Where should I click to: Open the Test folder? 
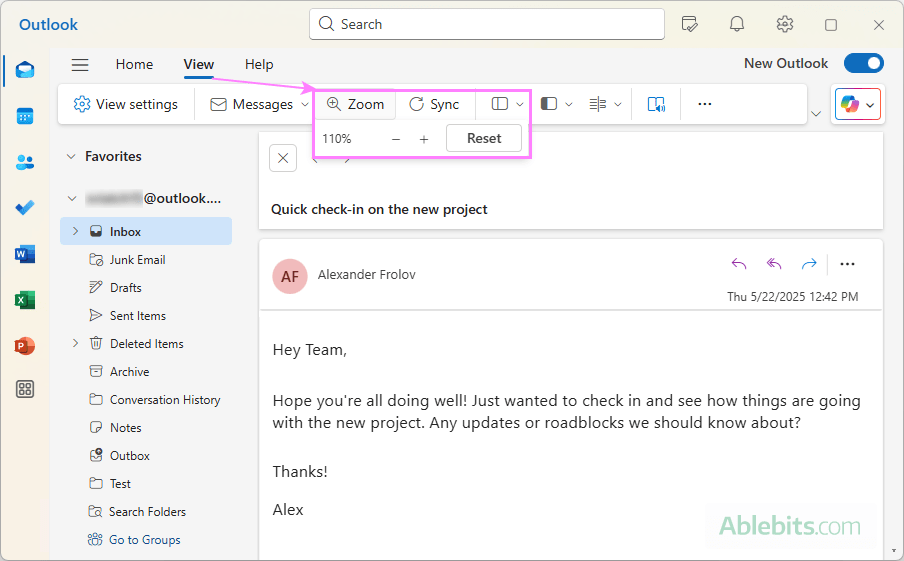click(120, 484)
